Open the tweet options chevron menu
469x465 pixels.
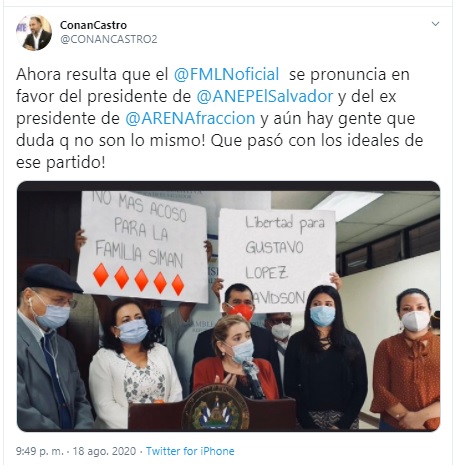[435, 24]
